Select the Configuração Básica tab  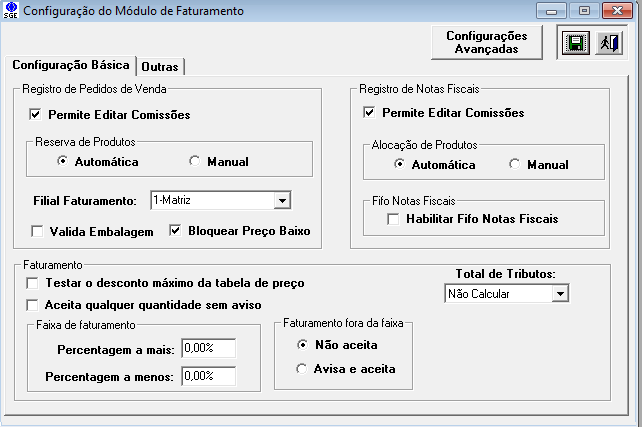[70, 65]
